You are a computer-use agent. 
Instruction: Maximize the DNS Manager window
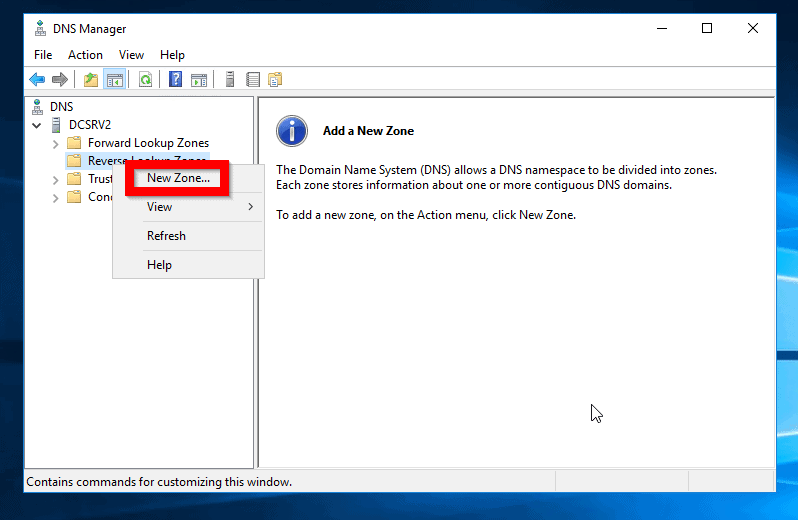707,28
